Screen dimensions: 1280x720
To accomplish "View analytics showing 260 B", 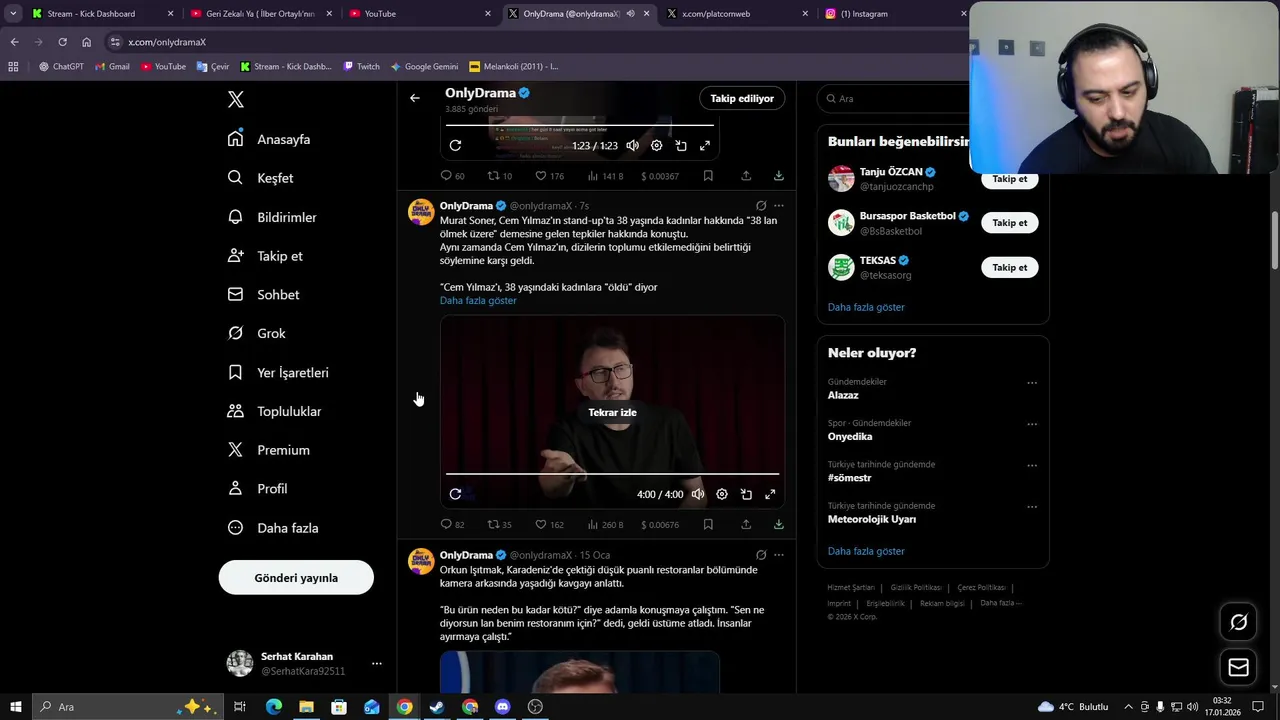I will (605, 524).
